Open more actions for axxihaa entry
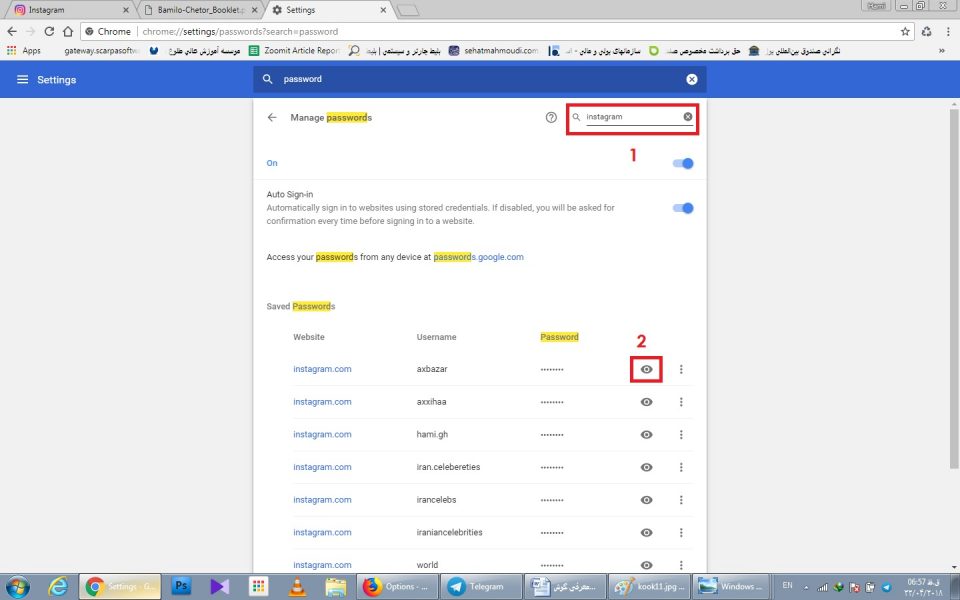Viewport: 960px width, 600px height. point(681,402)
